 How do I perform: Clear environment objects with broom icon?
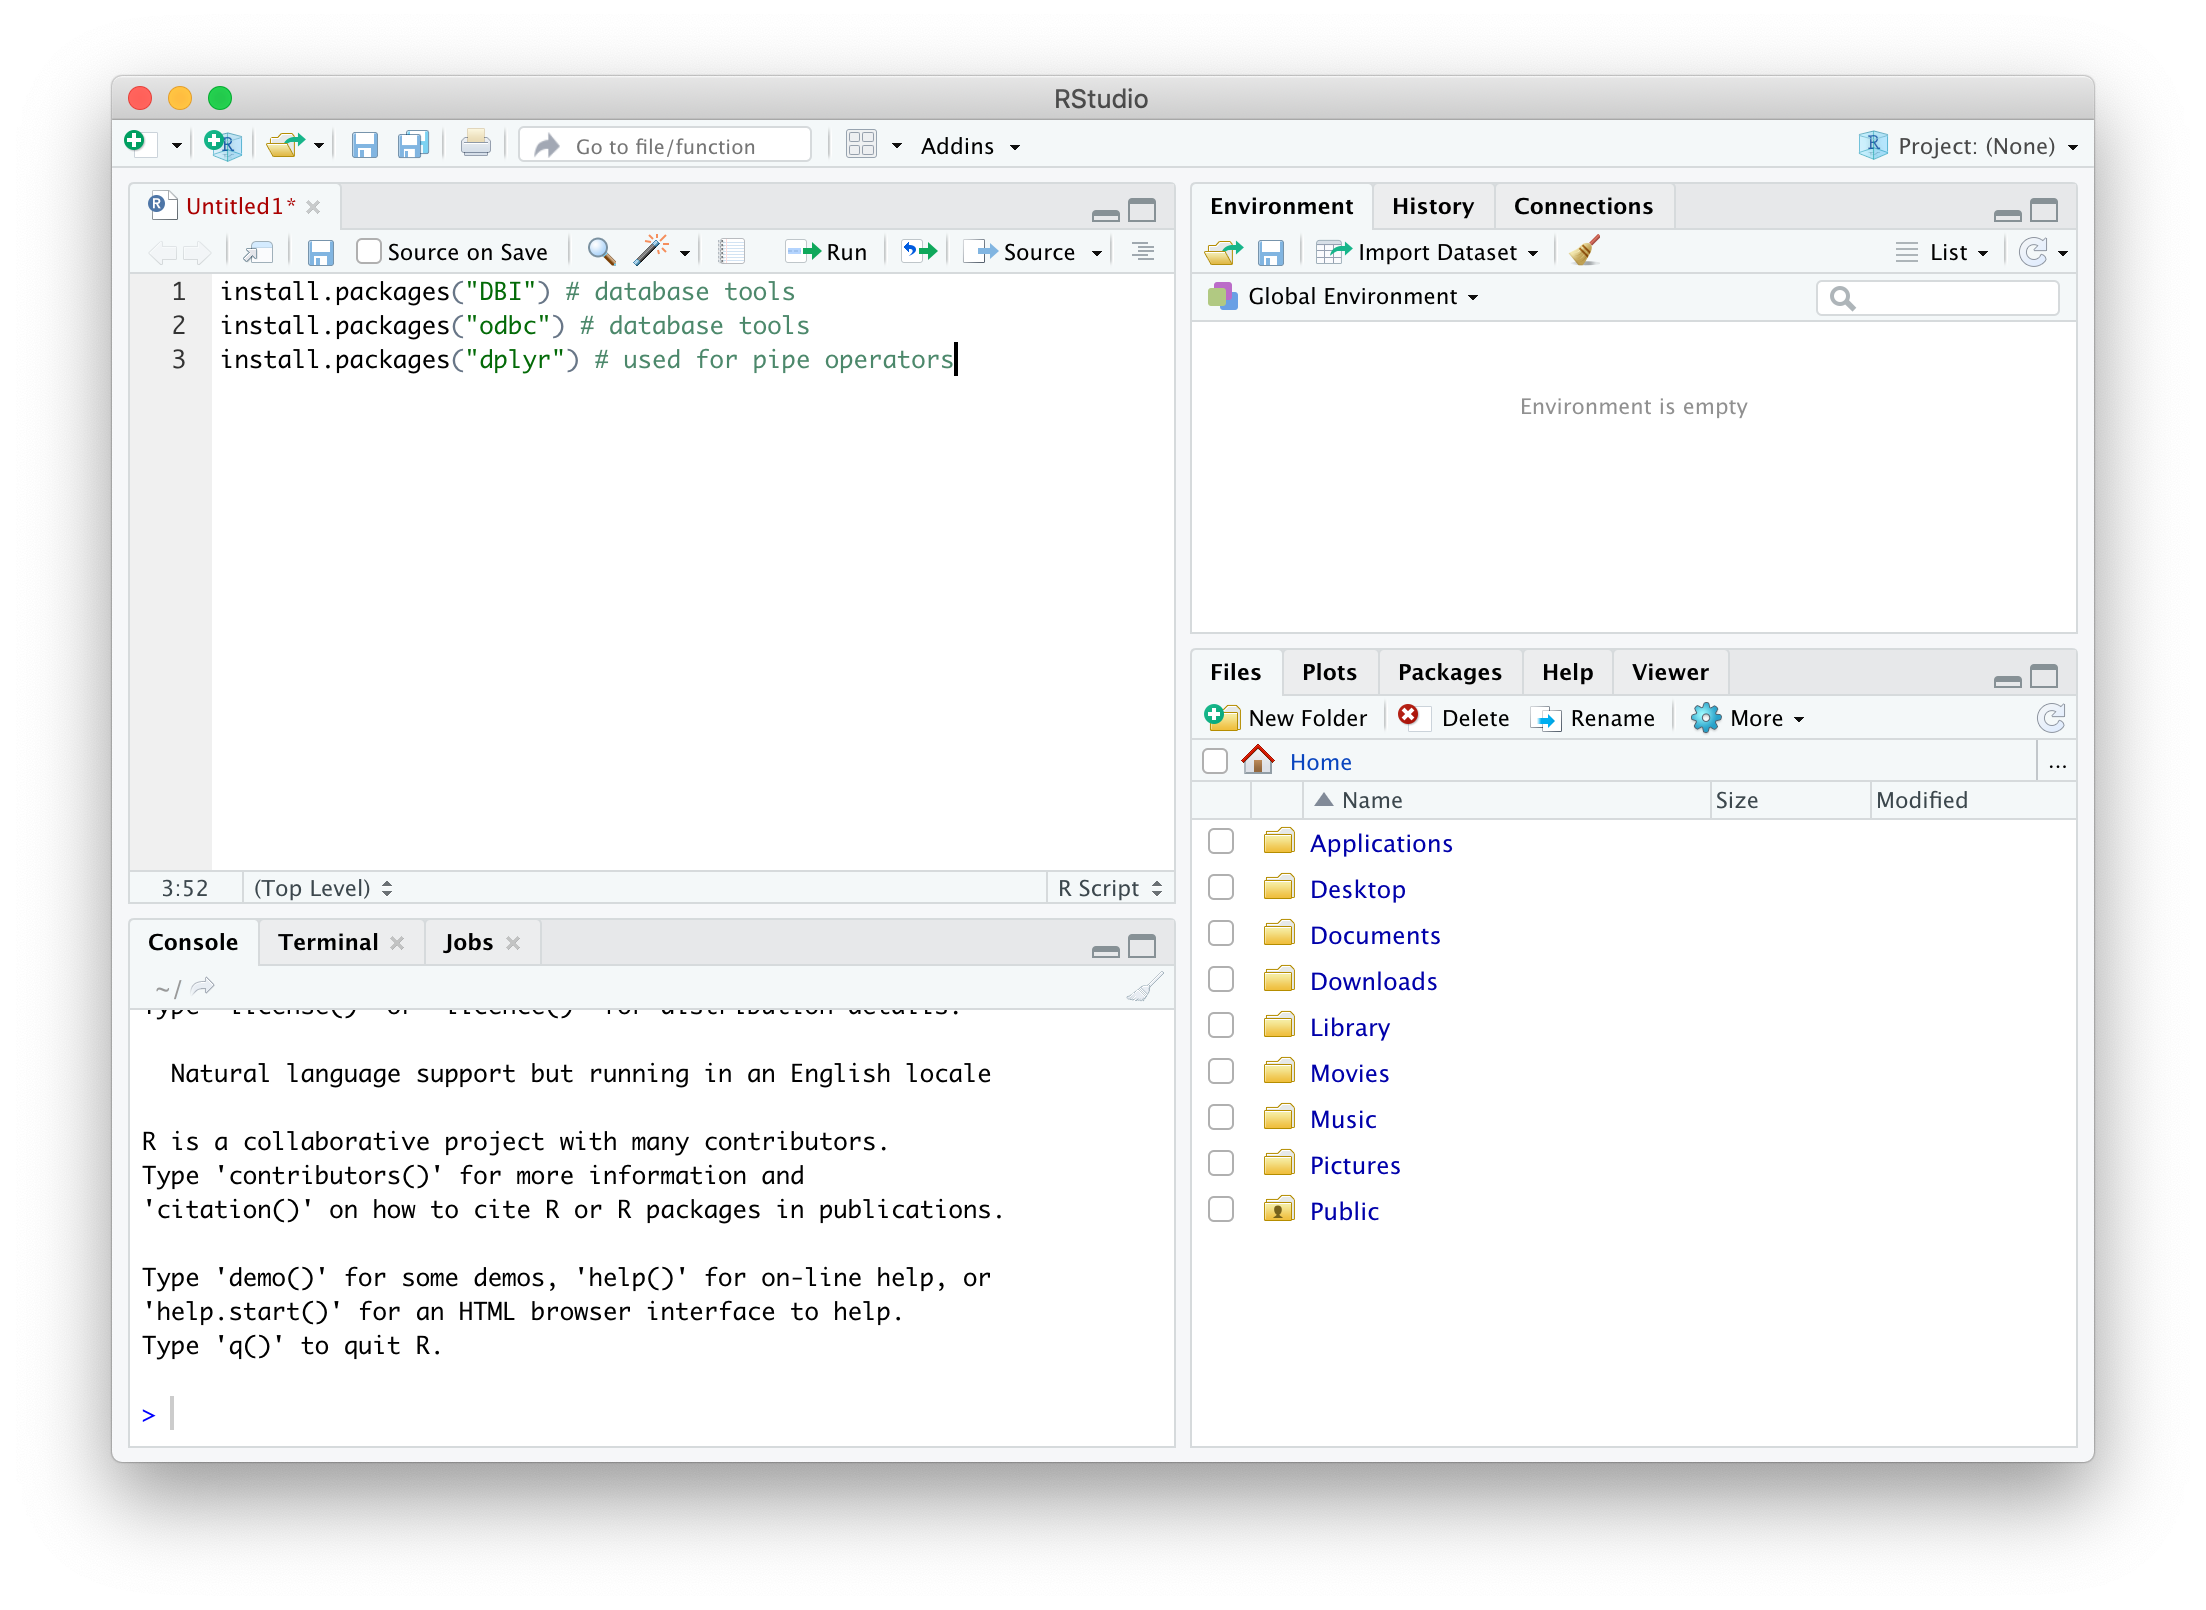click(x=1585, y=251)
